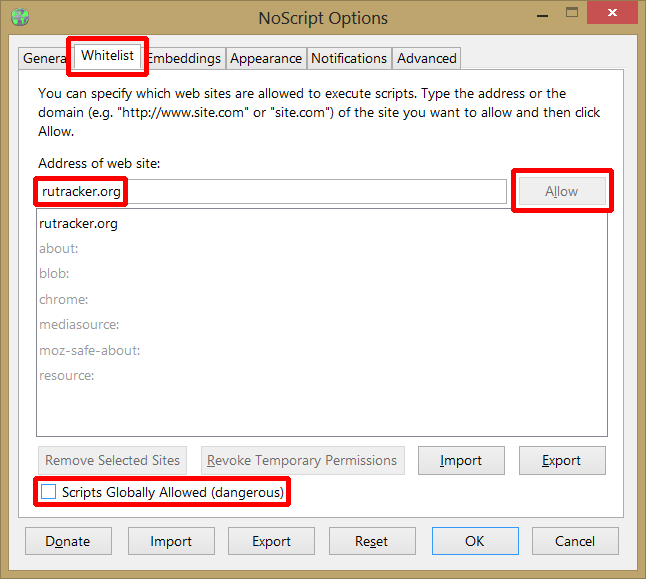Enable Scripts Globally Allowed checkbox
Viewport: 646px width, 579px height.
pyautogui.click(x=48, y=492)
